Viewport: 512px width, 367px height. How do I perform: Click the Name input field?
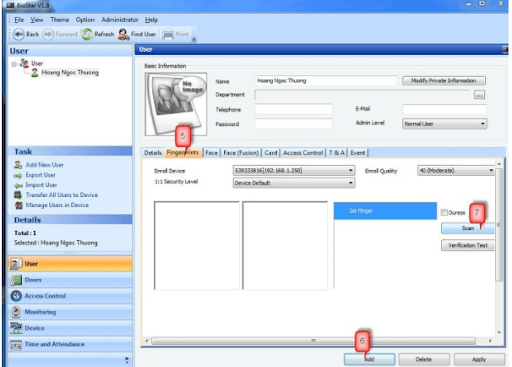(326, 81)
